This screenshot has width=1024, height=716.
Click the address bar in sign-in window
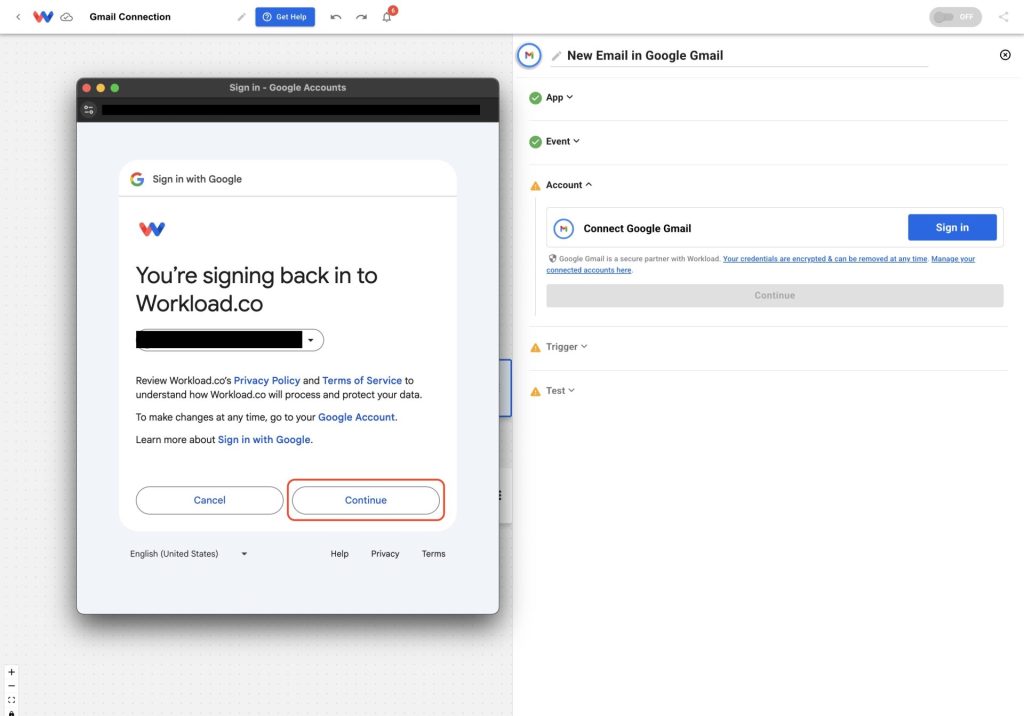[x=291, y=110]
